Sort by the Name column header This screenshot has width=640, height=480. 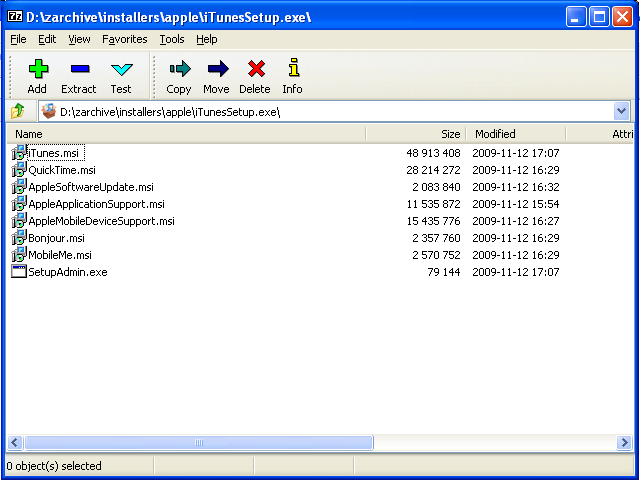186,134
